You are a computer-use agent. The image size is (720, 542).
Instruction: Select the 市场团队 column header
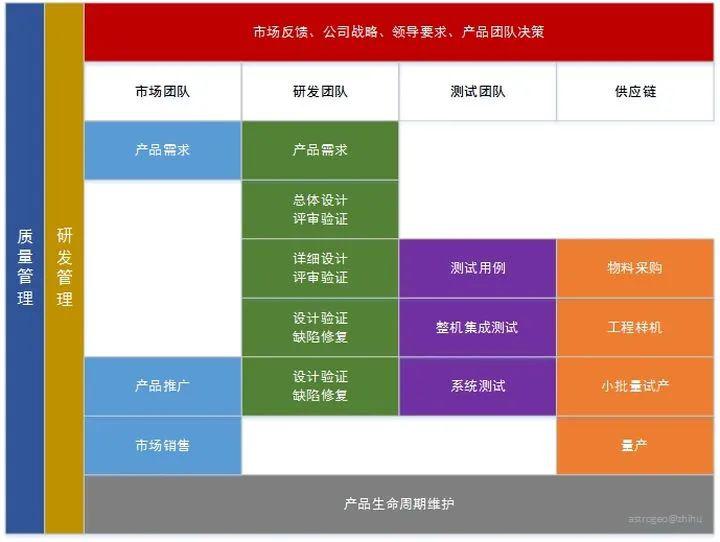[x=163, y=91]
